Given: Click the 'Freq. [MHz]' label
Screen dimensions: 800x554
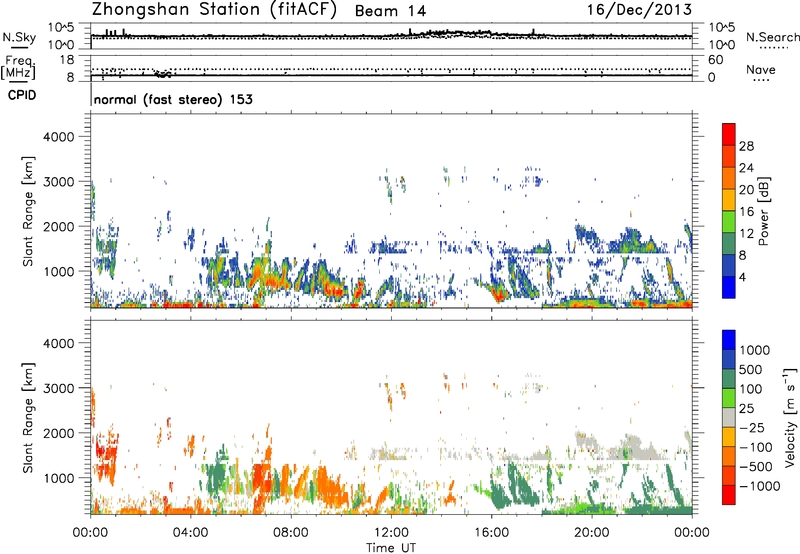Looking at the screenshot, I should click(x=18, y=67).
